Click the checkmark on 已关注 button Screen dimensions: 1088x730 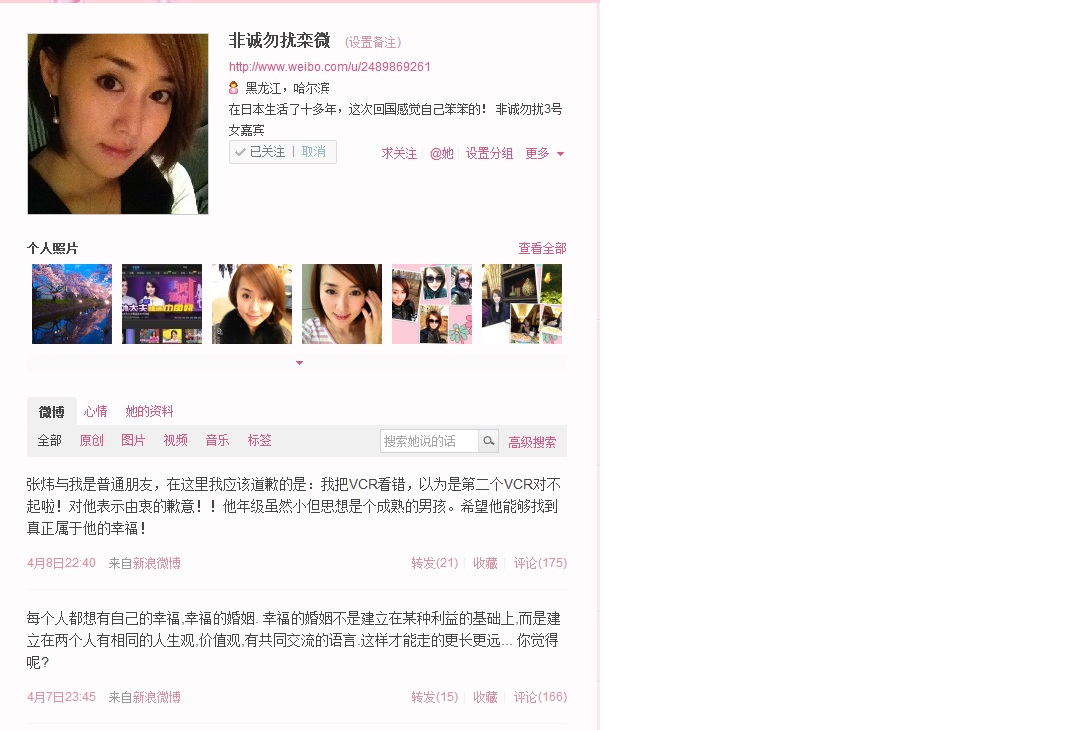(x=240, y=152)
